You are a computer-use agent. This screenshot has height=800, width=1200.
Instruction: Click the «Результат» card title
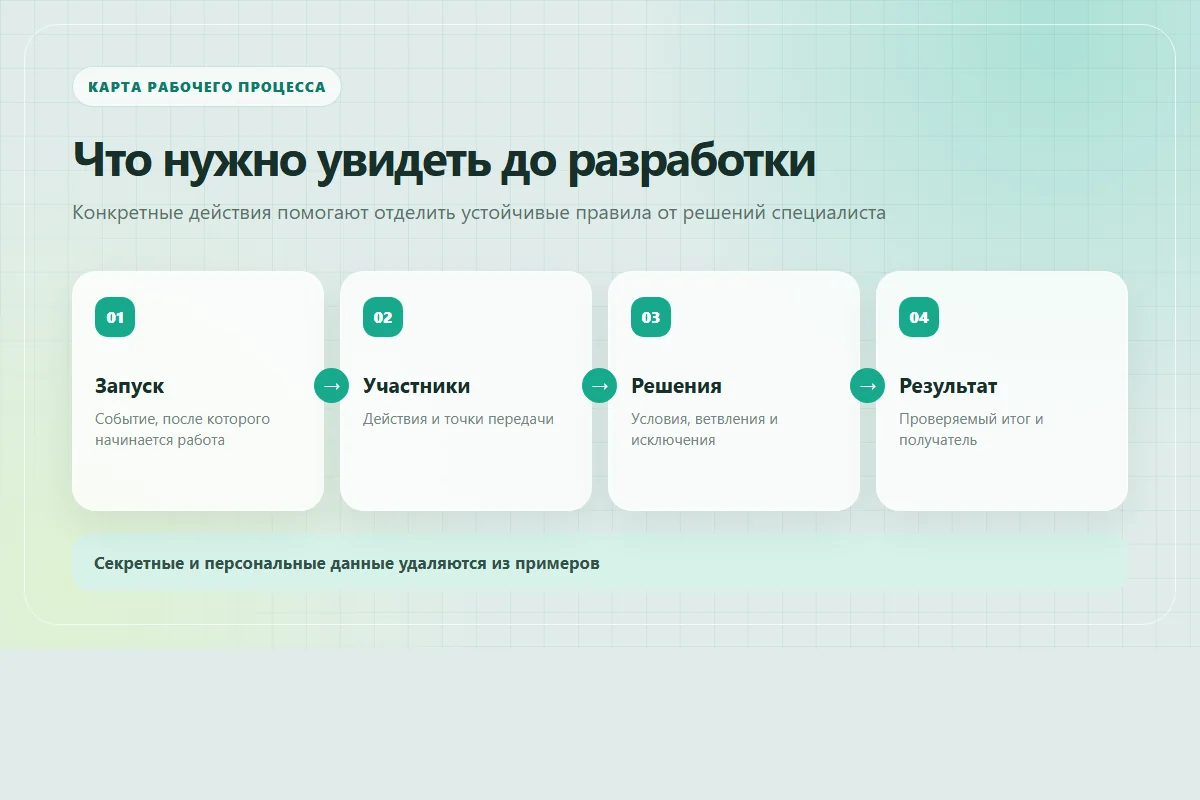point(948,386)
